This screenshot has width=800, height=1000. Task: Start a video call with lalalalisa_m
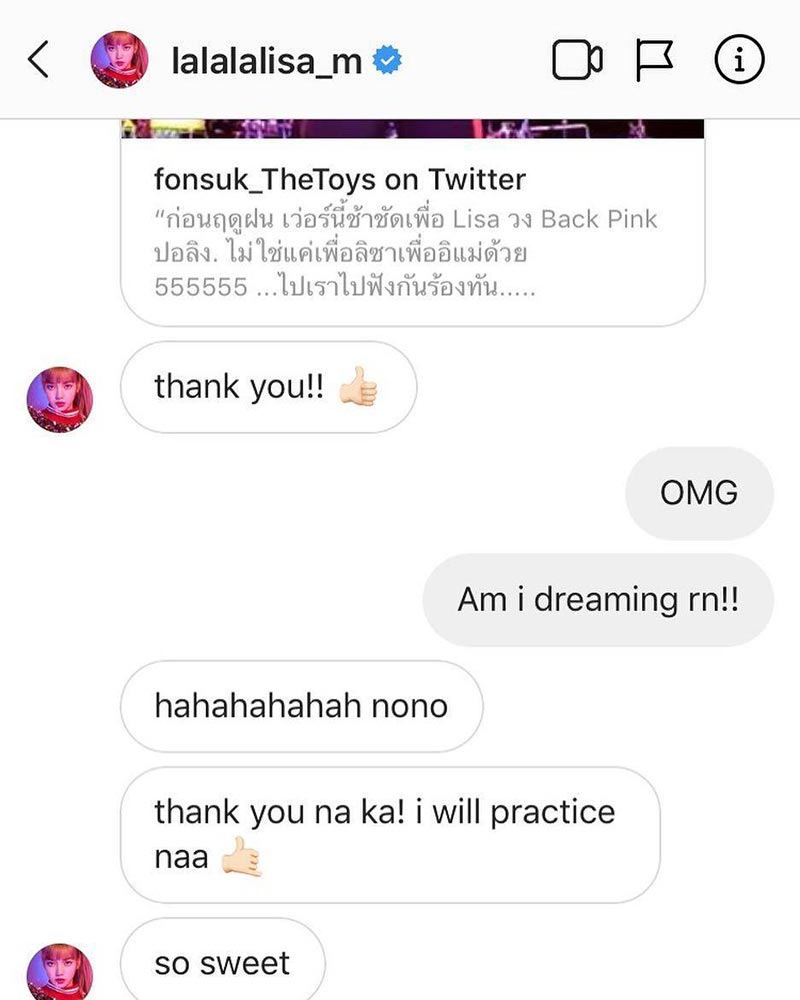pos(577,60)
